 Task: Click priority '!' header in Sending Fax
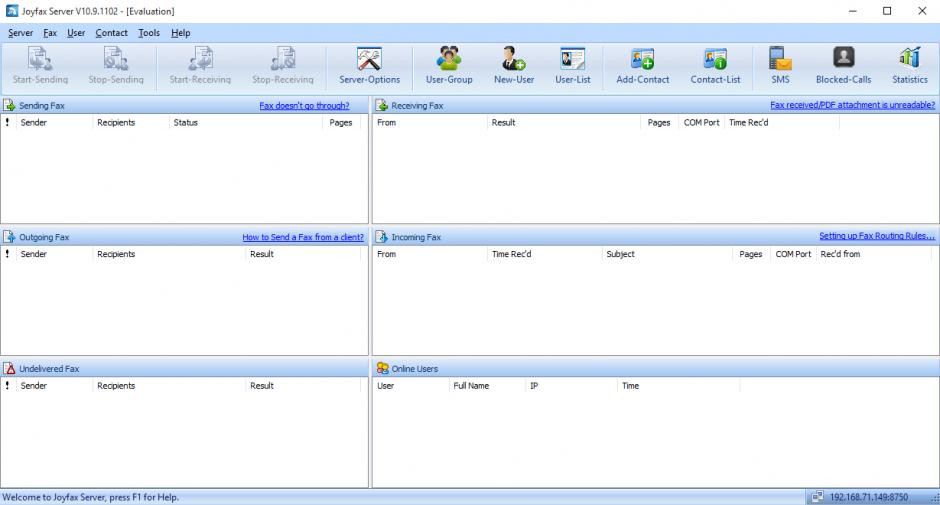(x=8, y=122)
